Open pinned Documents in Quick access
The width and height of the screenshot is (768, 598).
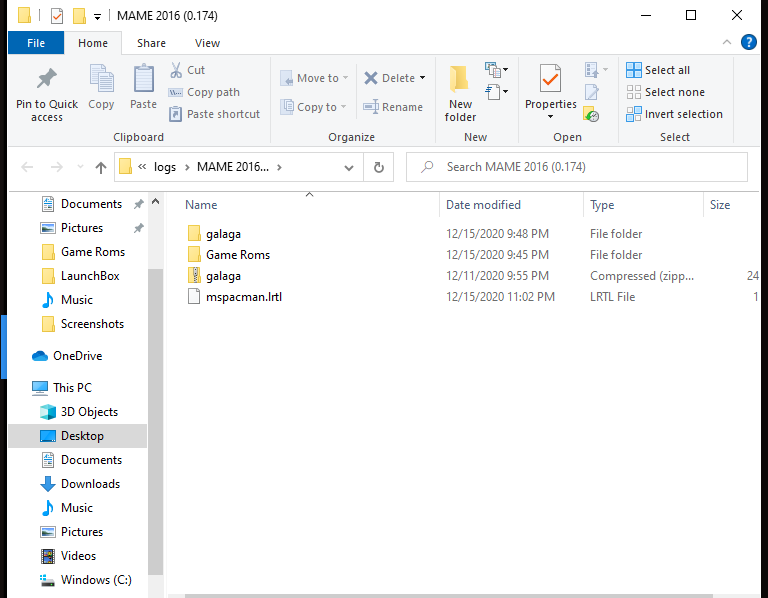click(91, 204)
